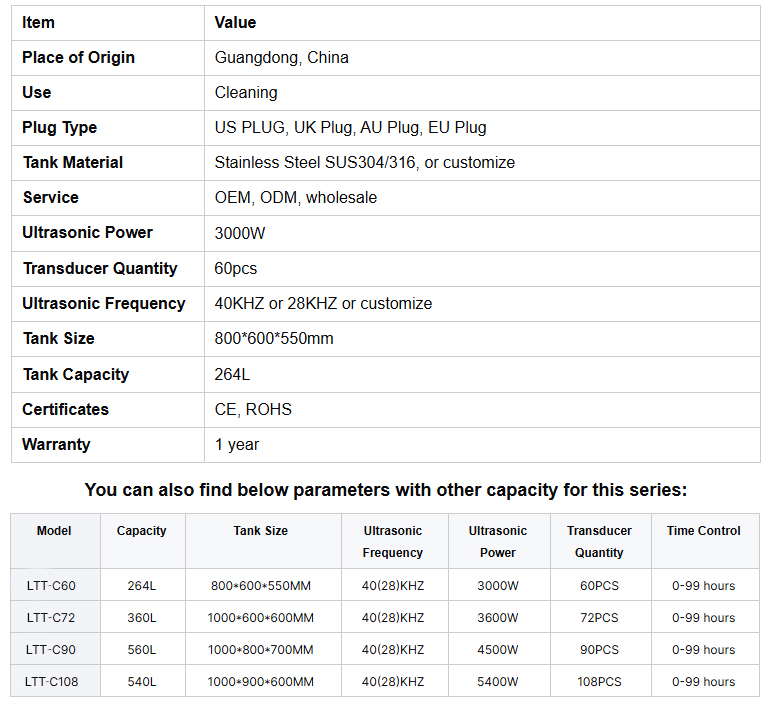
Task: Click the 'Transducer Quantity' 60pcs cell
Action: [x=482, y=269]
